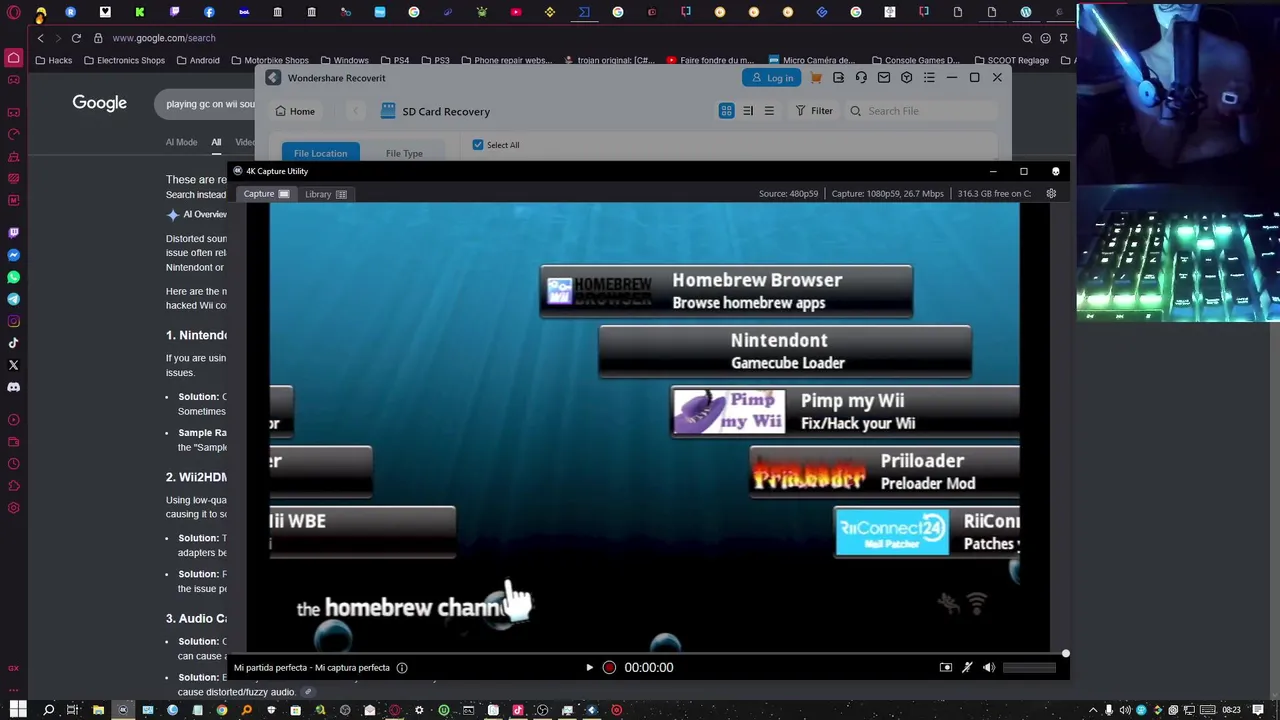Open TikTok in the Opera sidebar

(13, 343)
